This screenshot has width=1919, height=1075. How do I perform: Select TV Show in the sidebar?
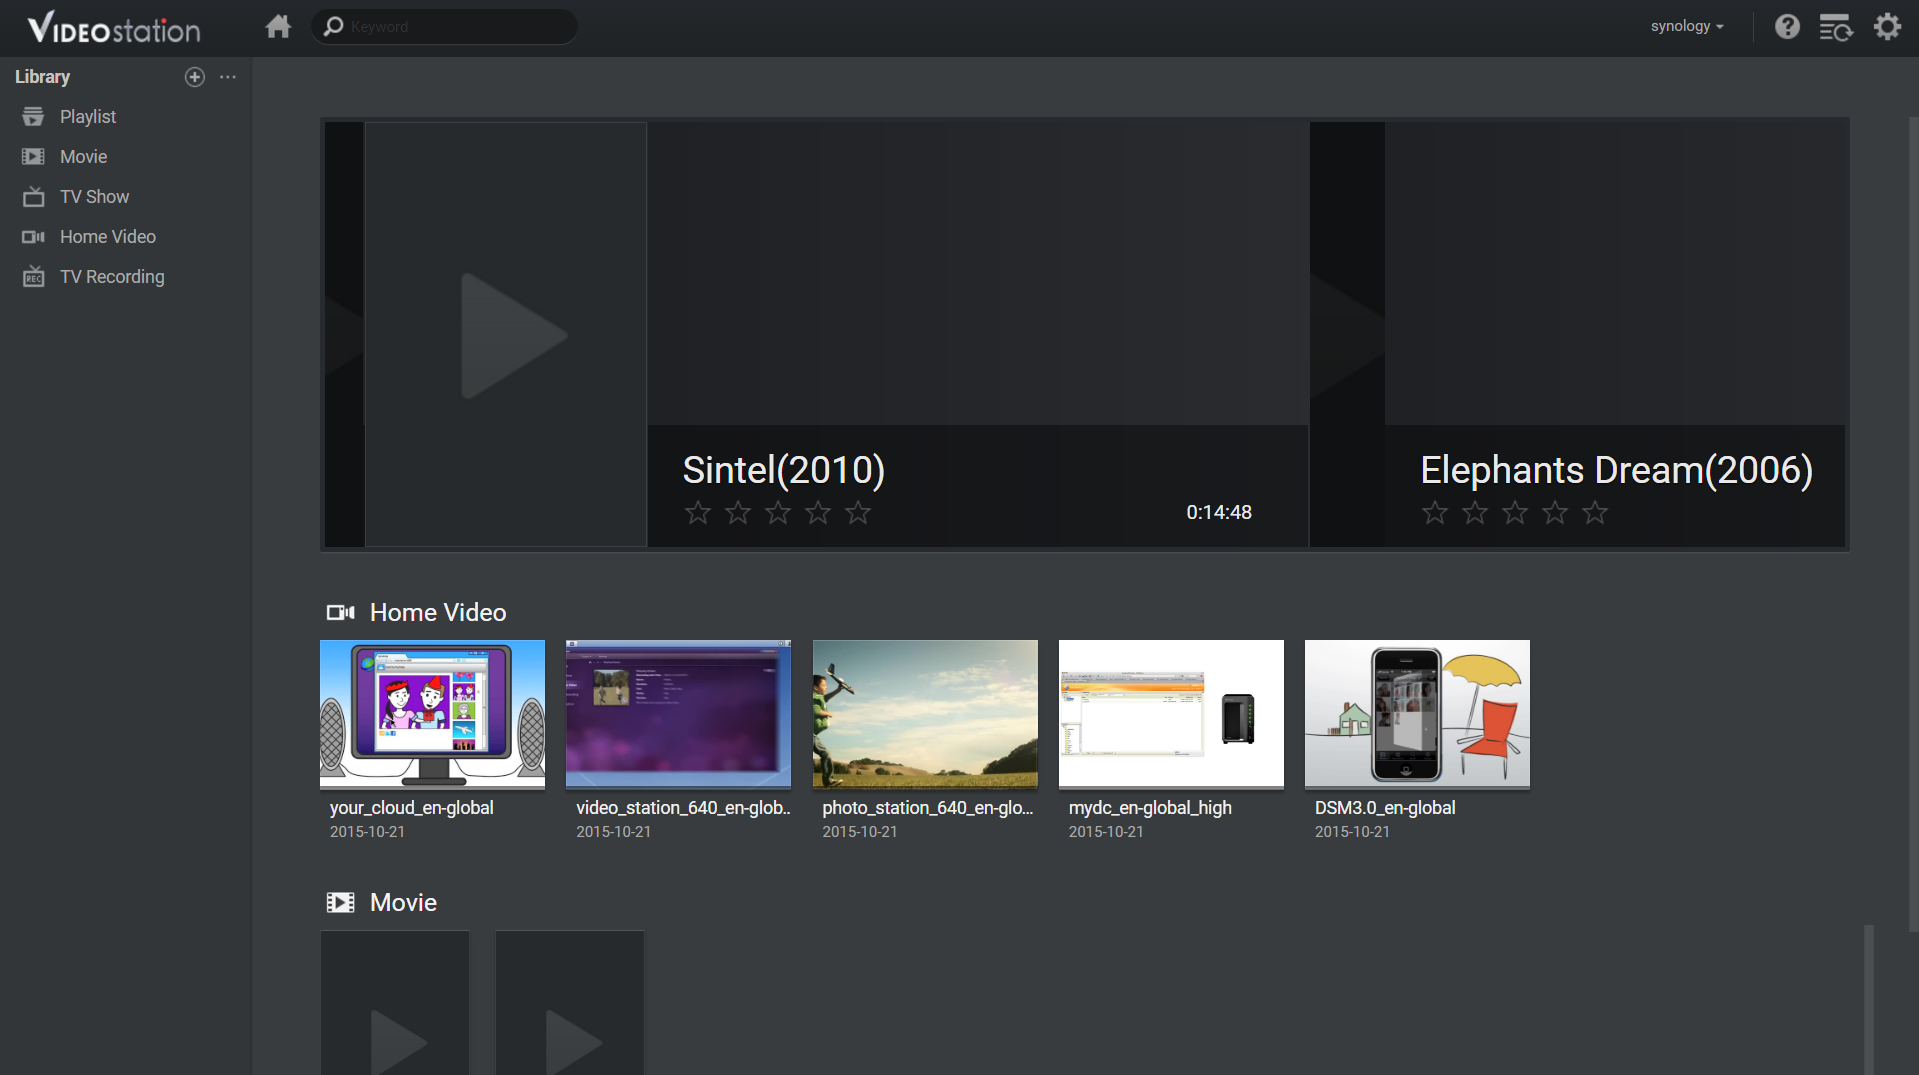click(x=125, y=197)
